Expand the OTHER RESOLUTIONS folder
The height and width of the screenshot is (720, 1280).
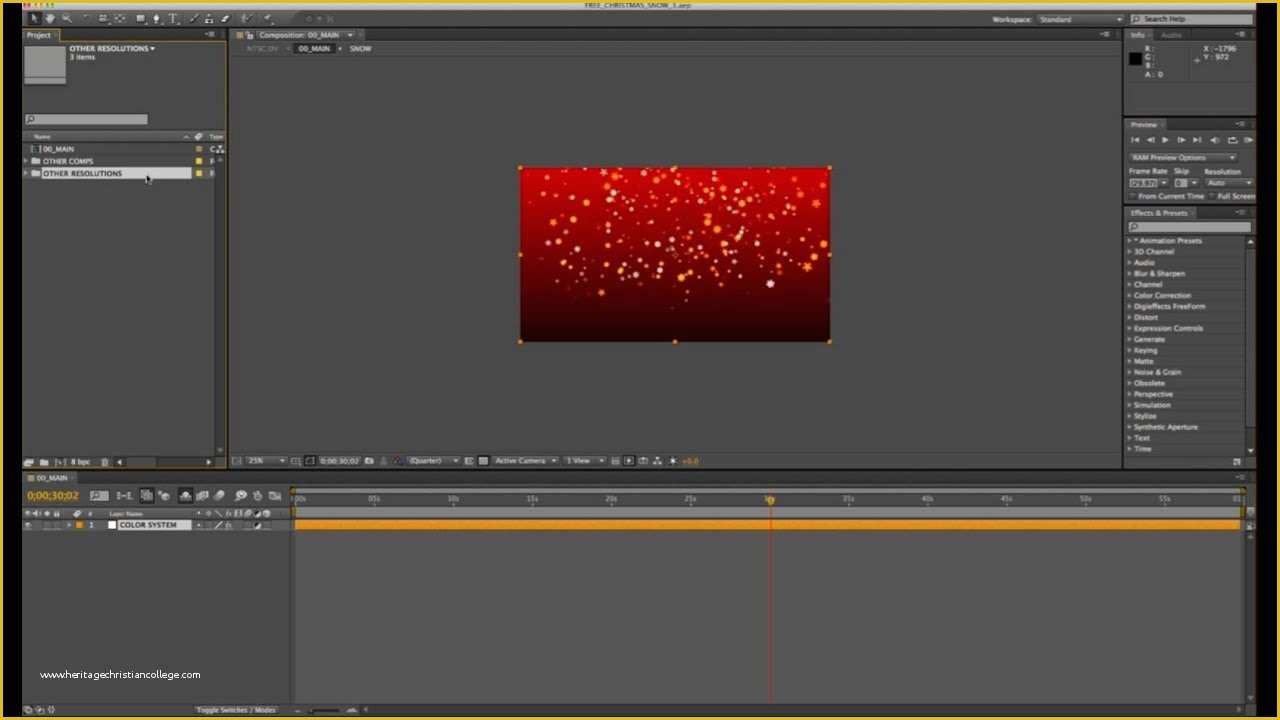click(27, 173)
